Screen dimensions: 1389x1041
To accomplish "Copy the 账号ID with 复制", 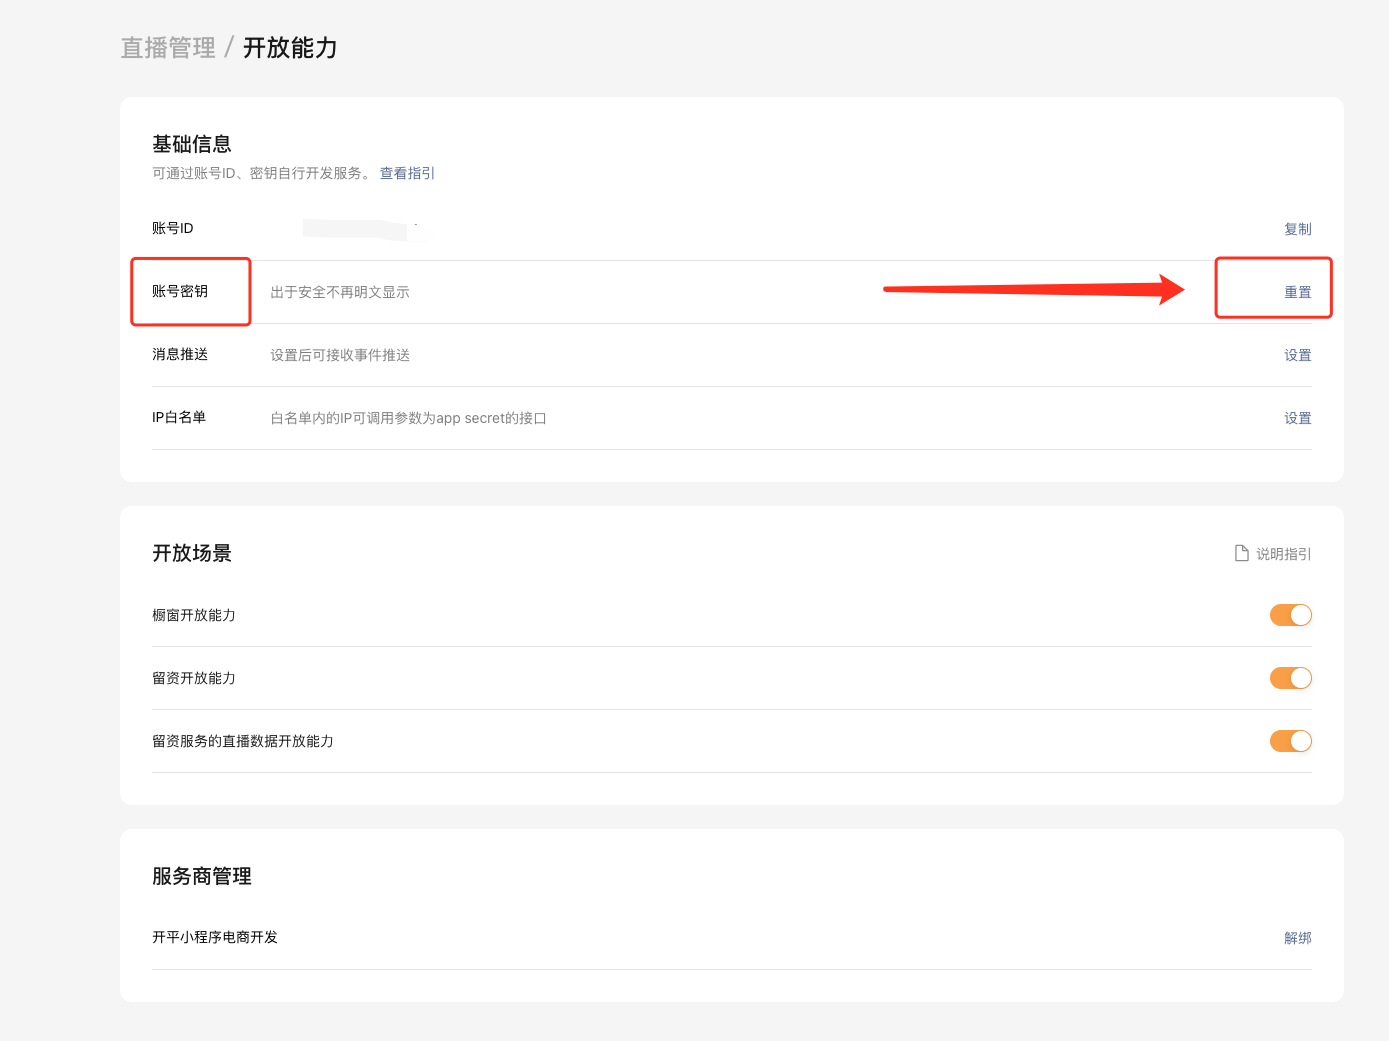I will [x=1297, y=229].
